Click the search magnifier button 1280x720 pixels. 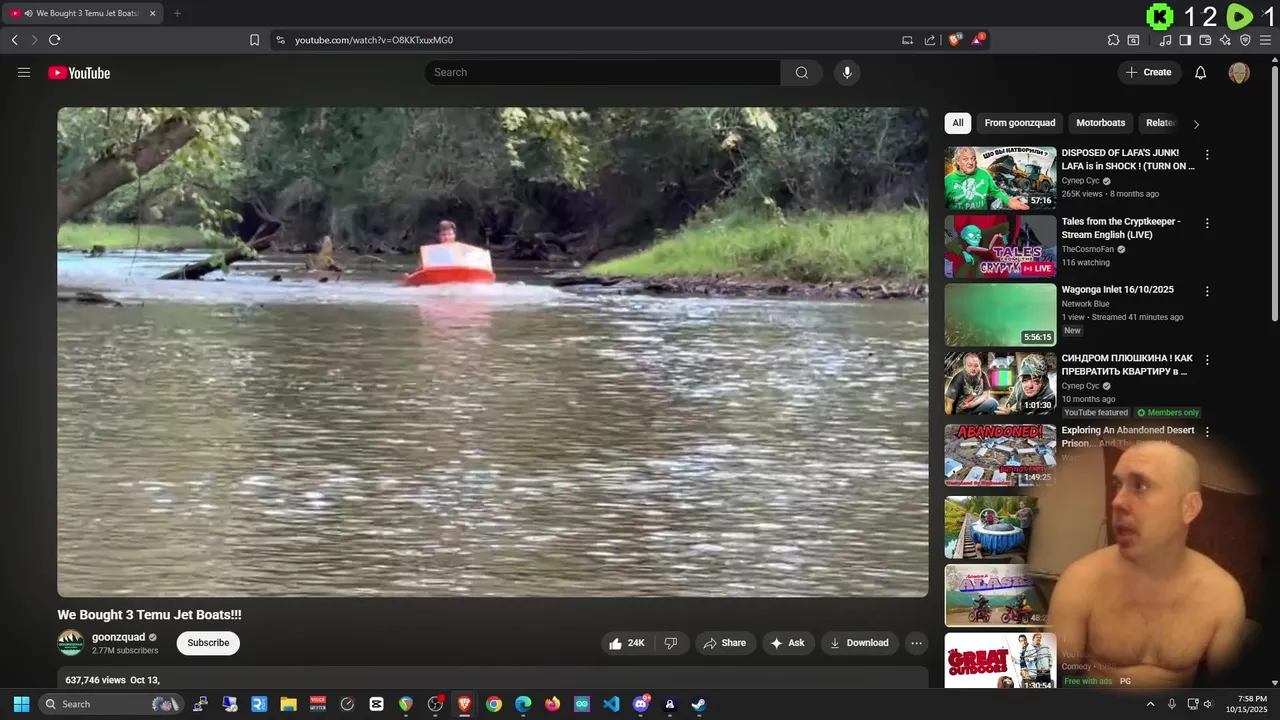point(801,72)
